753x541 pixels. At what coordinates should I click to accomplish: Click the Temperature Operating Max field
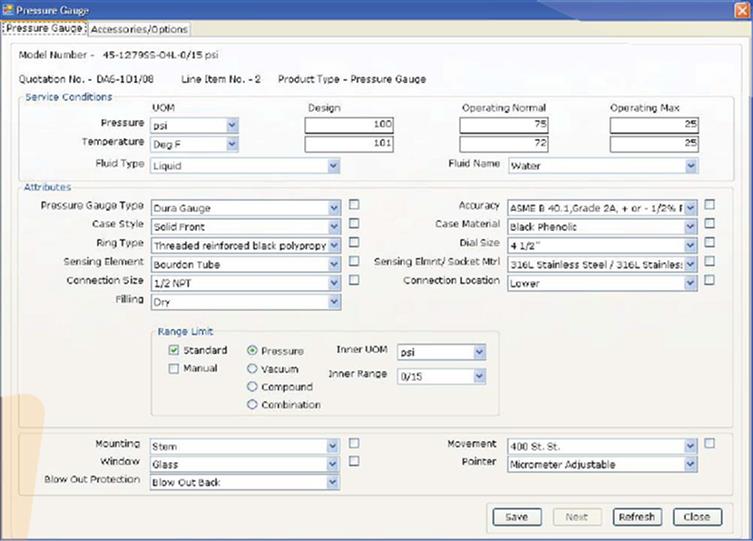click(654, 144)
